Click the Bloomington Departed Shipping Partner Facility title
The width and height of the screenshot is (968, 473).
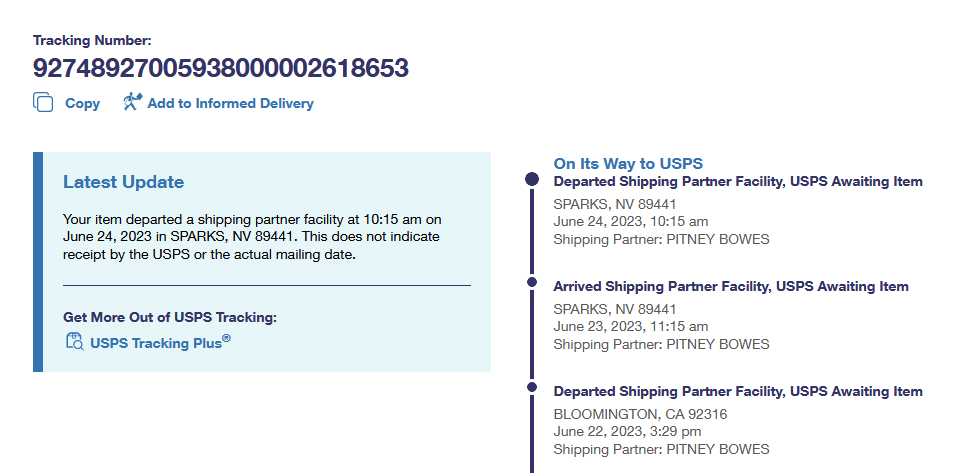(737, 392)
